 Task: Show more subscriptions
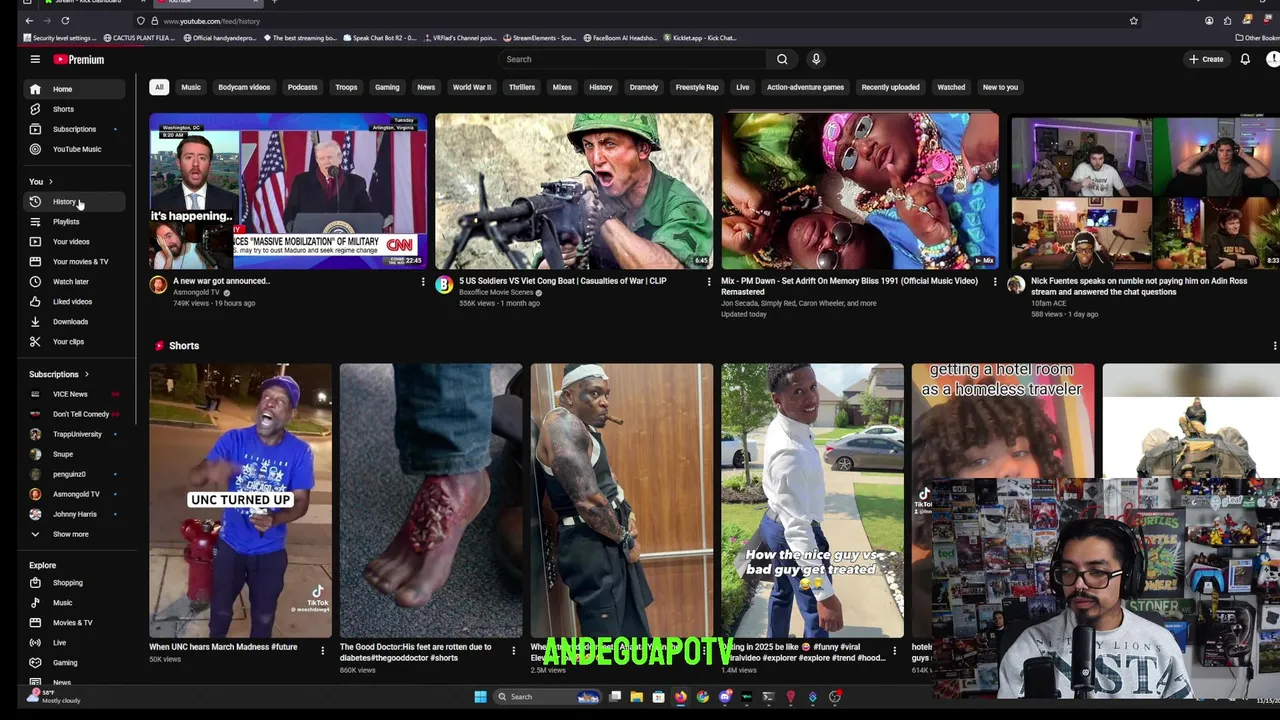[76, 534]
